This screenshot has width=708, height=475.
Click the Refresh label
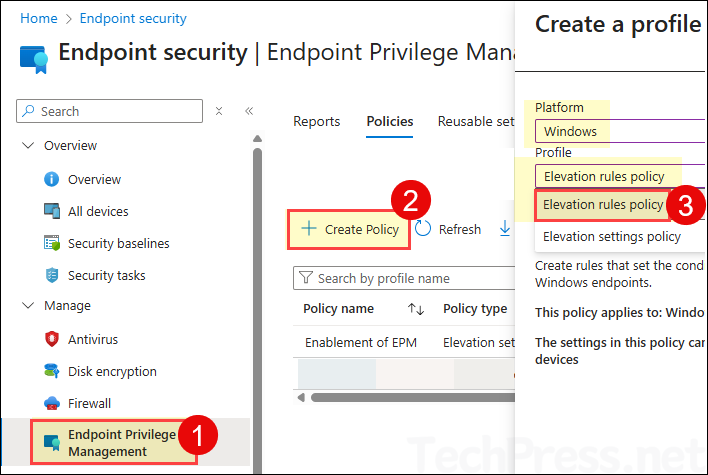[460, 230]
